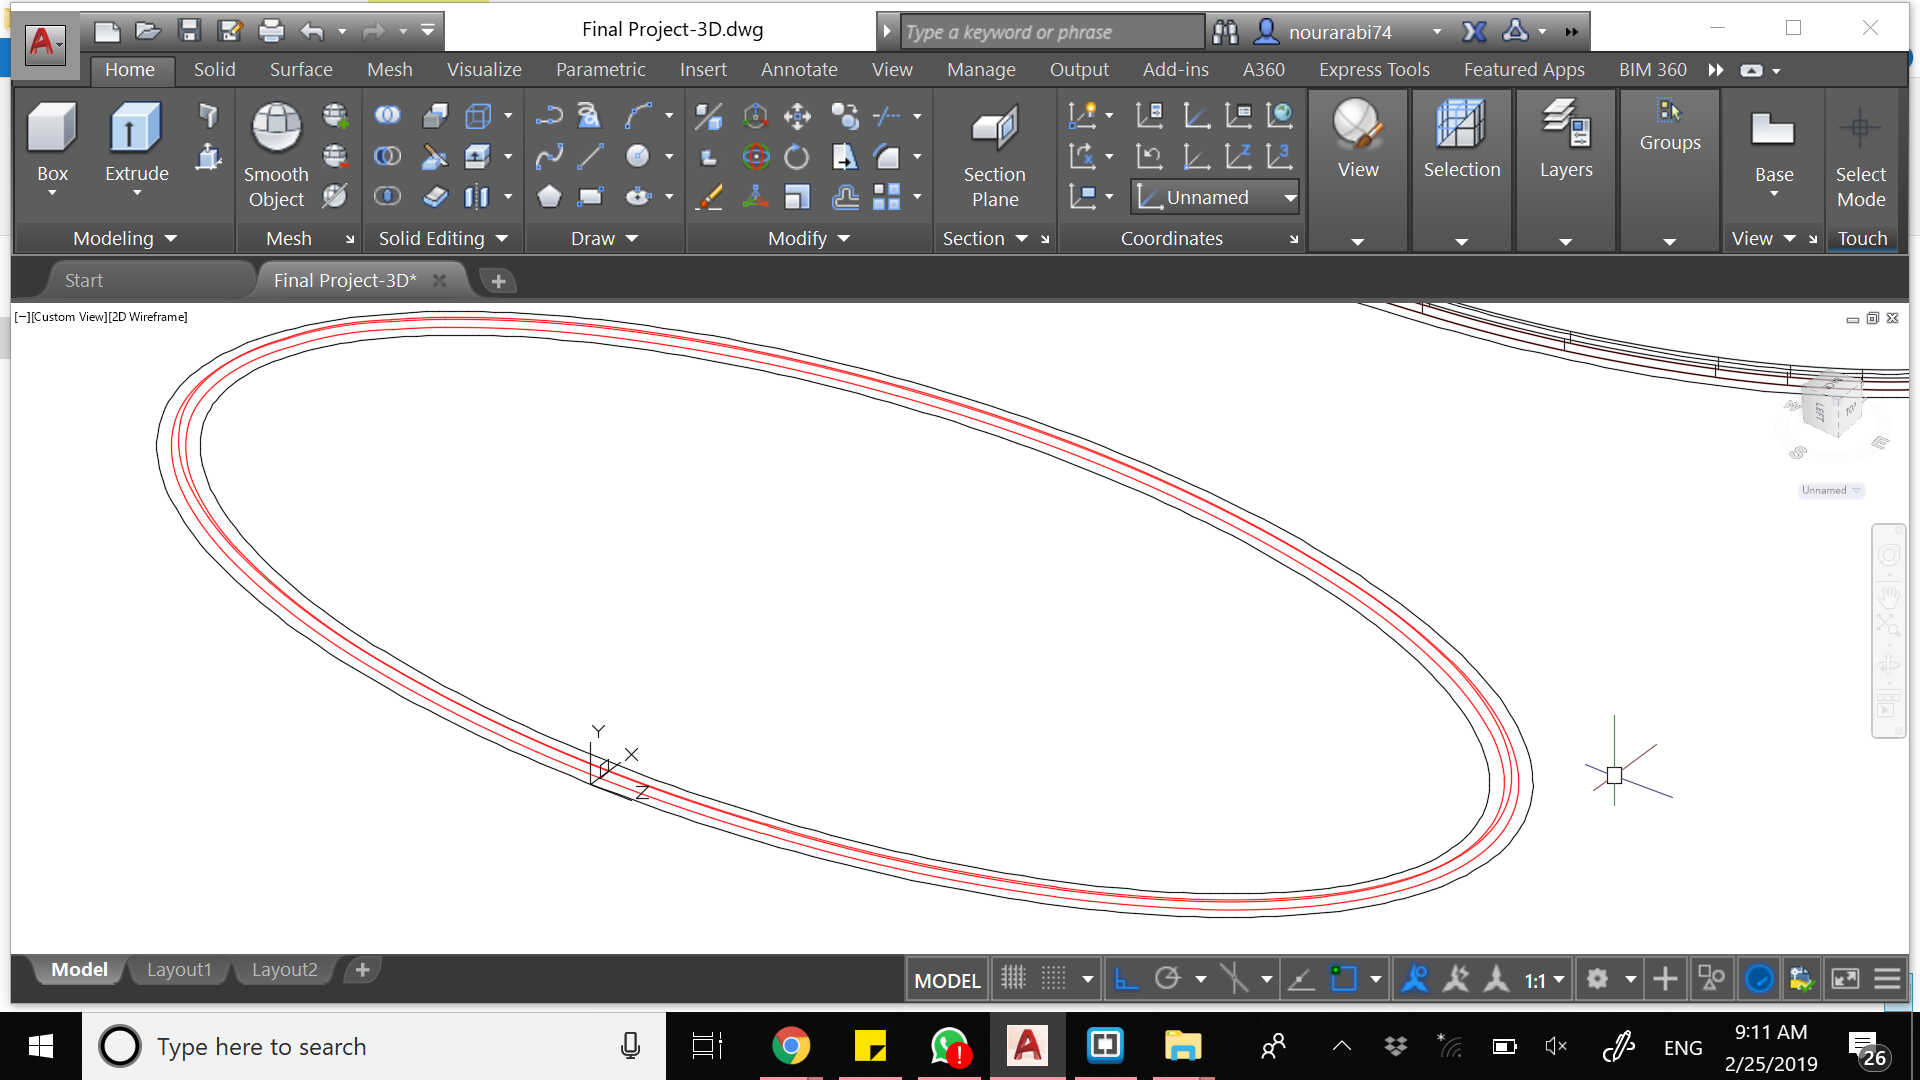Screen dimensions: 1920x1080
Task: Click the keyword search input field
Action: click(x=1050, y=32)
